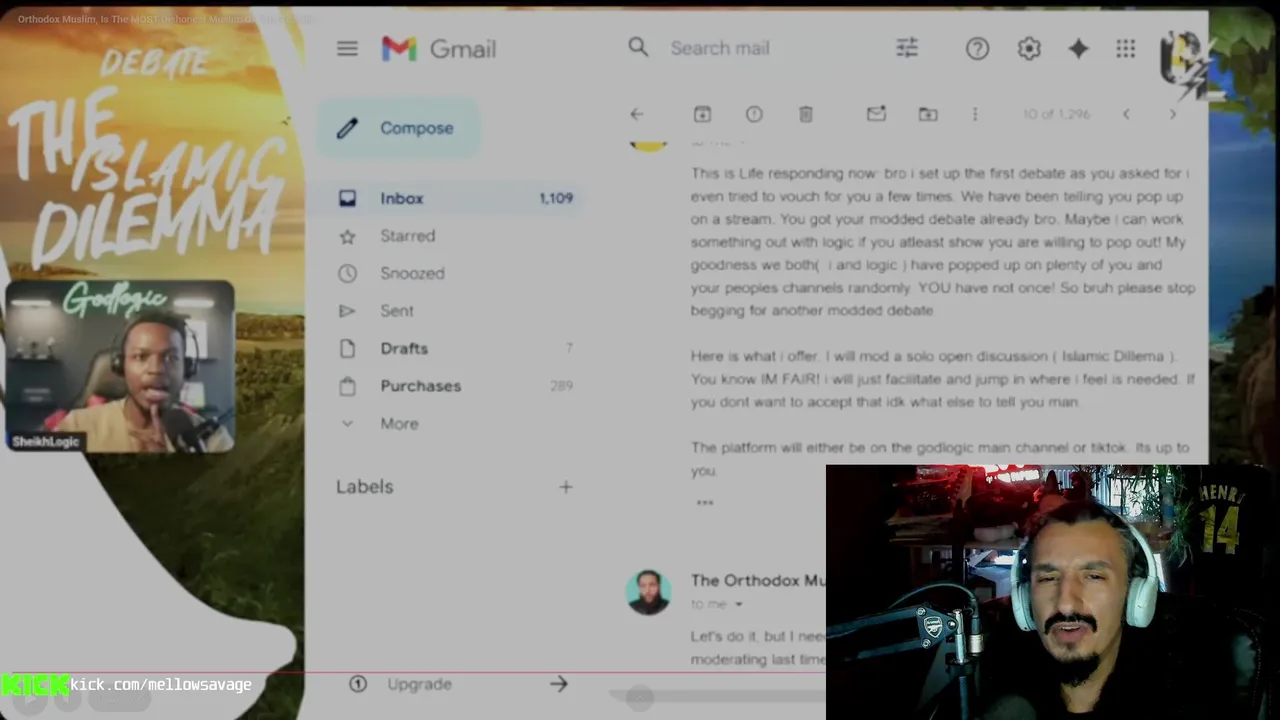Open the Settings gear
The width and height of the screenshot is (1280, 720).
1029,48
